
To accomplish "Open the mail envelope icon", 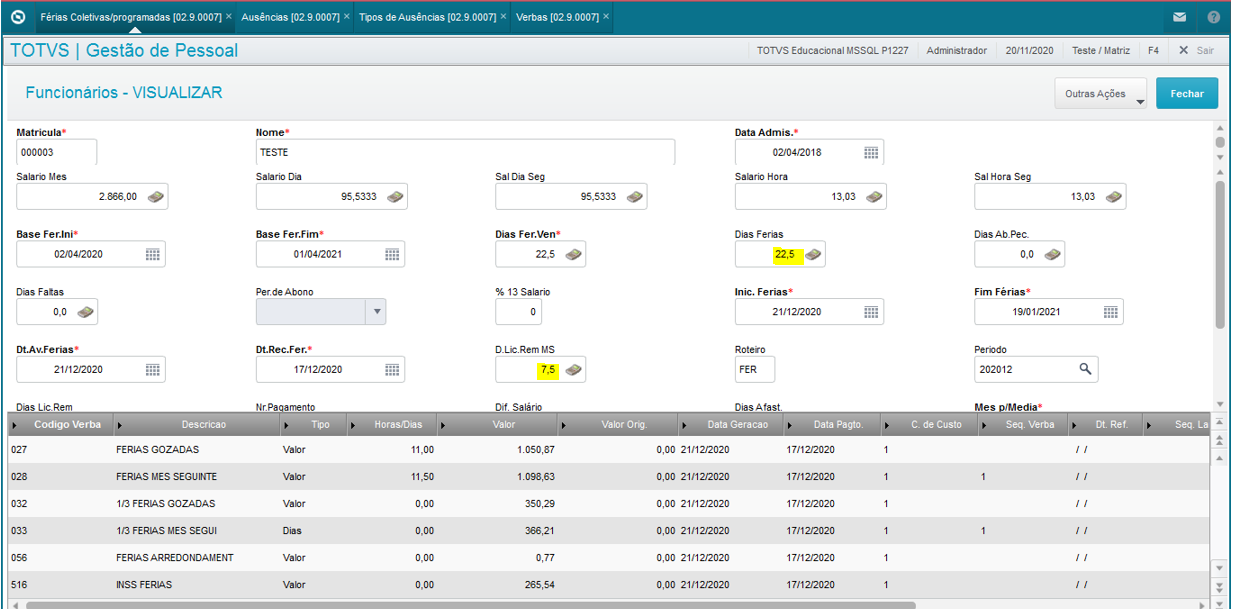I will pos(1180,17).
